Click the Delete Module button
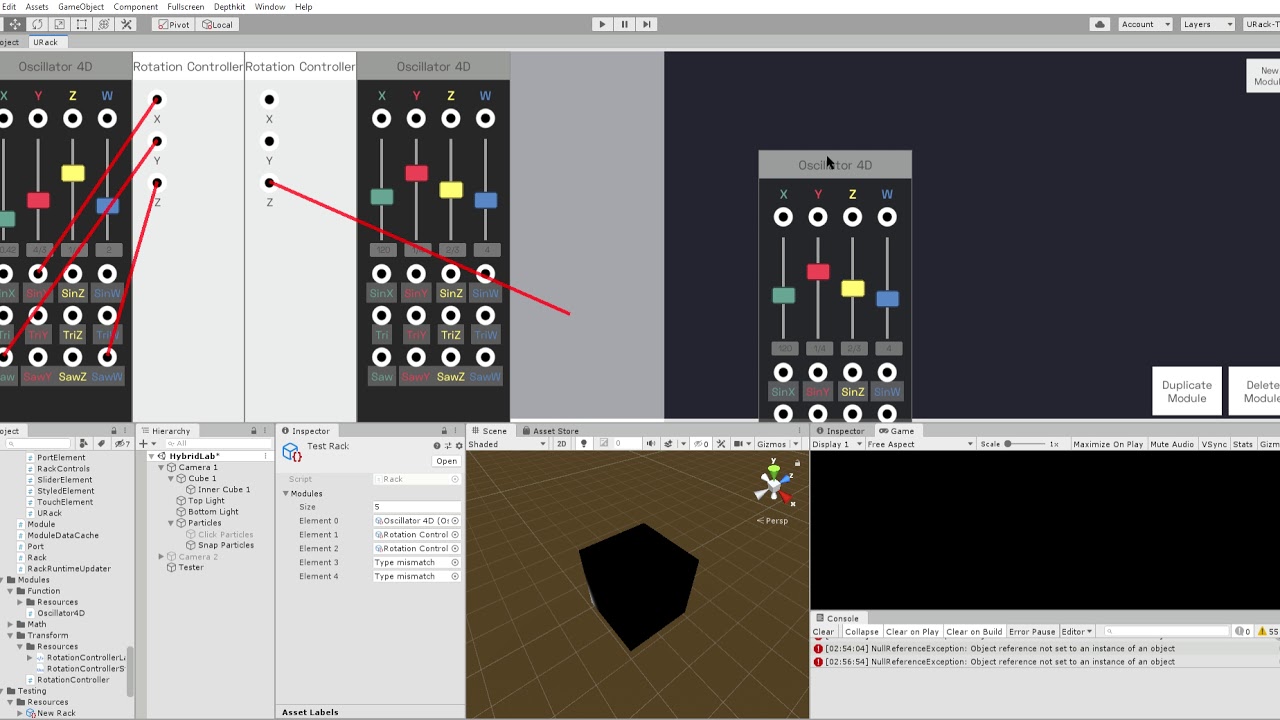The width and height of the screenshot is (1280, 720). point(1256,391)
